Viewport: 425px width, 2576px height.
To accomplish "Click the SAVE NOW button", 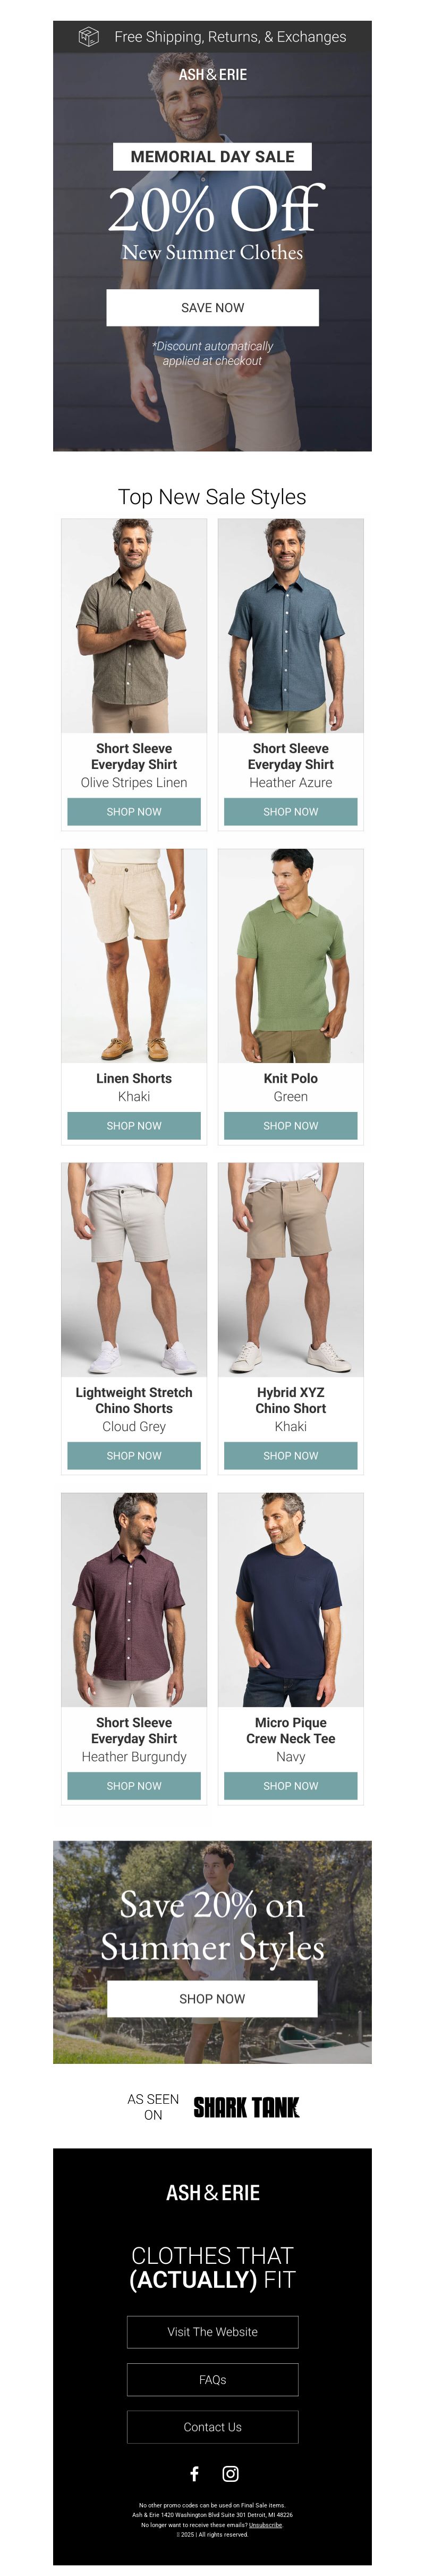I will pos(213,308).
